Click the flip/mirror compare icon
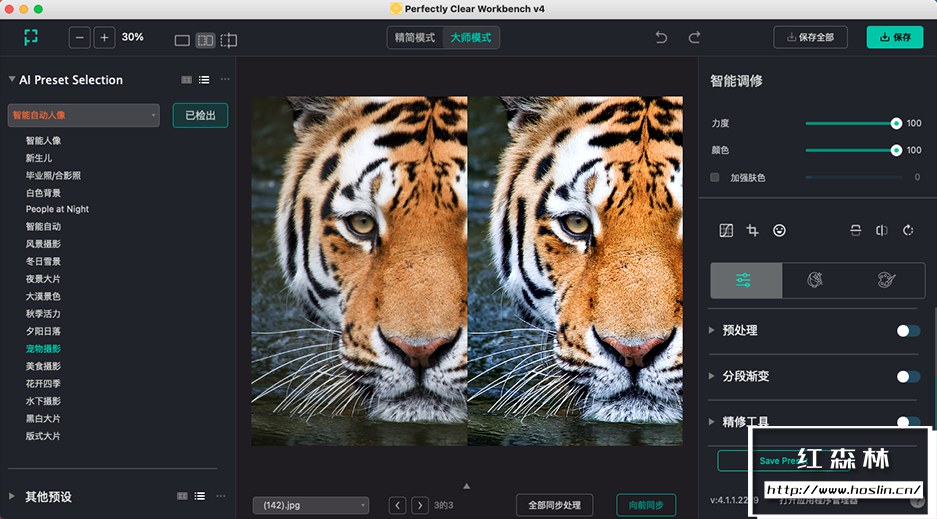This screenshot has width=937, height=519. click(881, 231)
